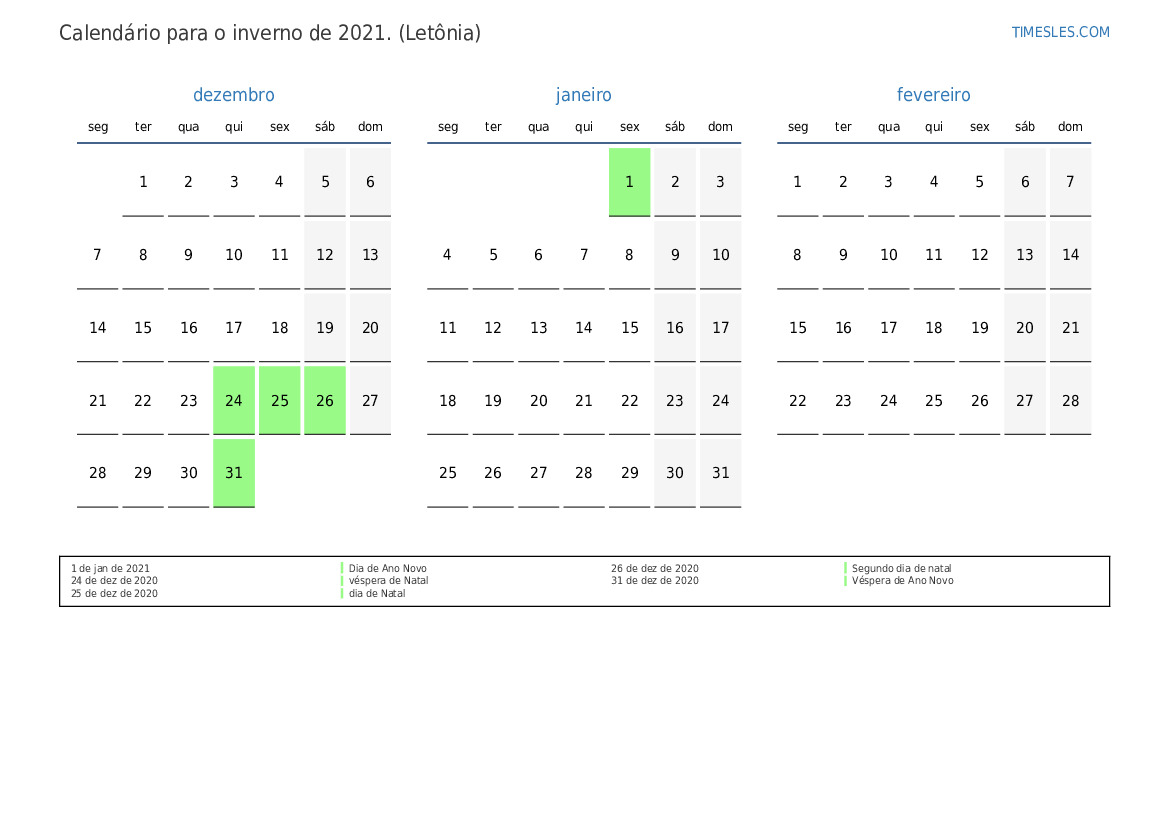1169x827 pixels.
Task: Select the fevereiro month heading
Action: point(933,95)
